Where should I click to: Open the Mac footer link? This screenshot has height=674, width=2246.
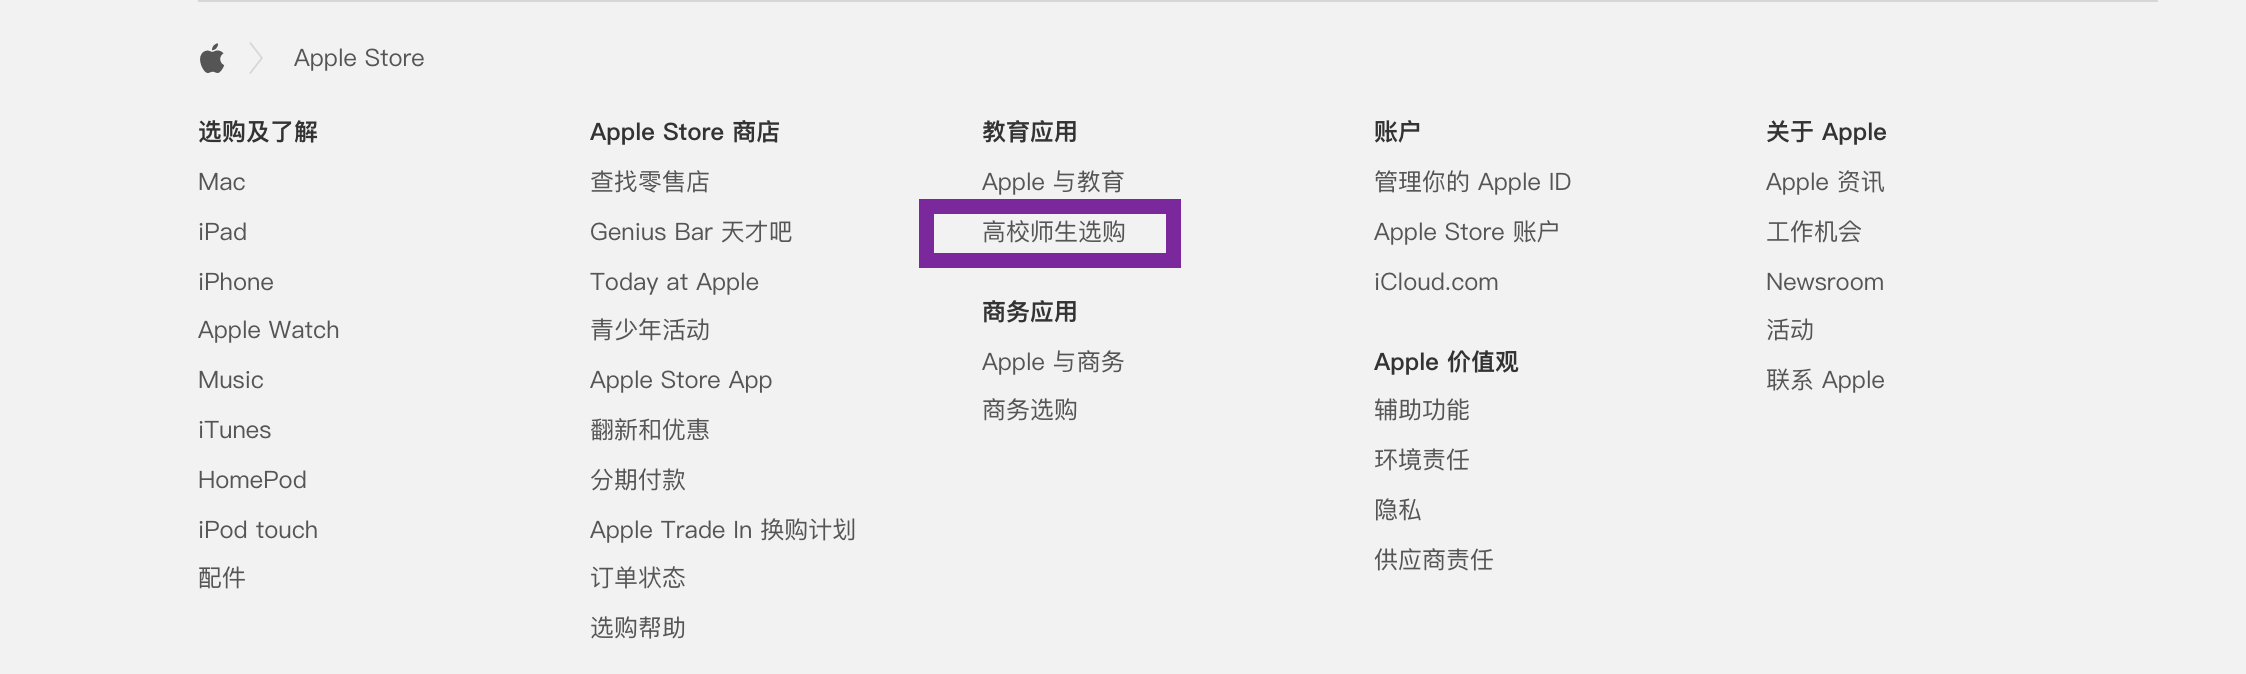(221, 182)
